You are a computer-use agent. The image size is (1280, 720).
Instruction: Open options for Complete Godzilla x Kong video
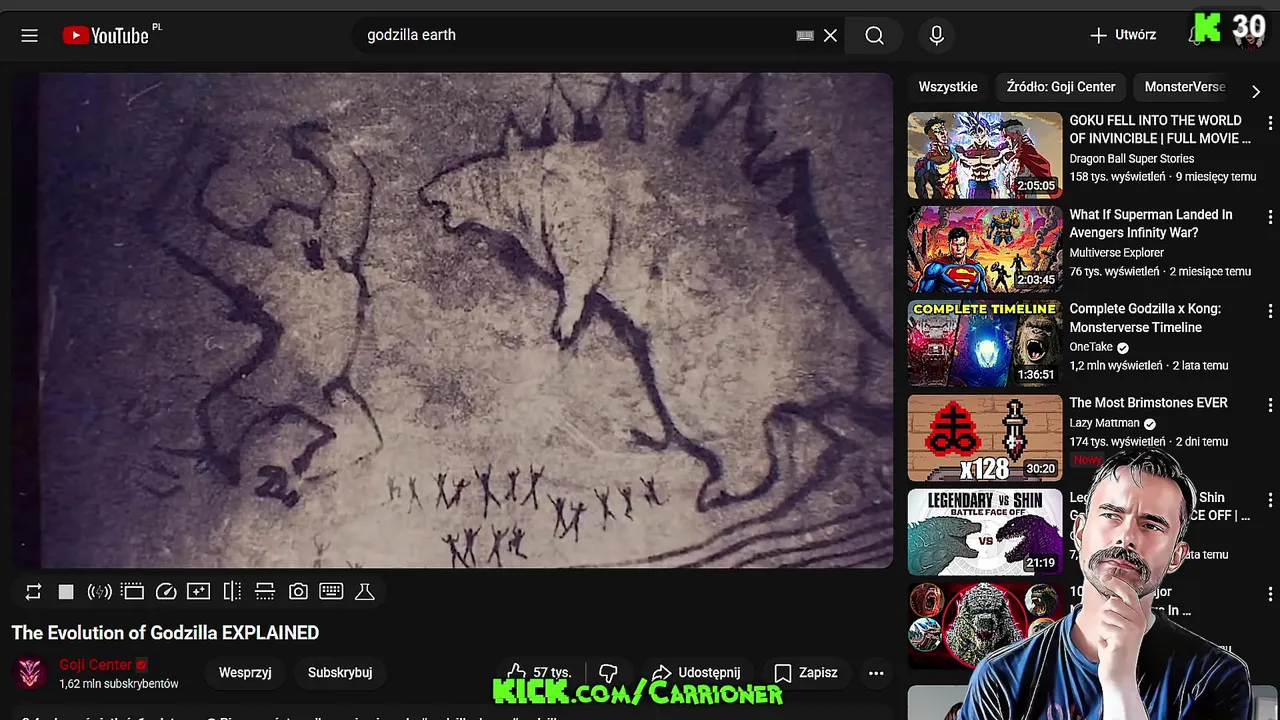click(1270, 311)
